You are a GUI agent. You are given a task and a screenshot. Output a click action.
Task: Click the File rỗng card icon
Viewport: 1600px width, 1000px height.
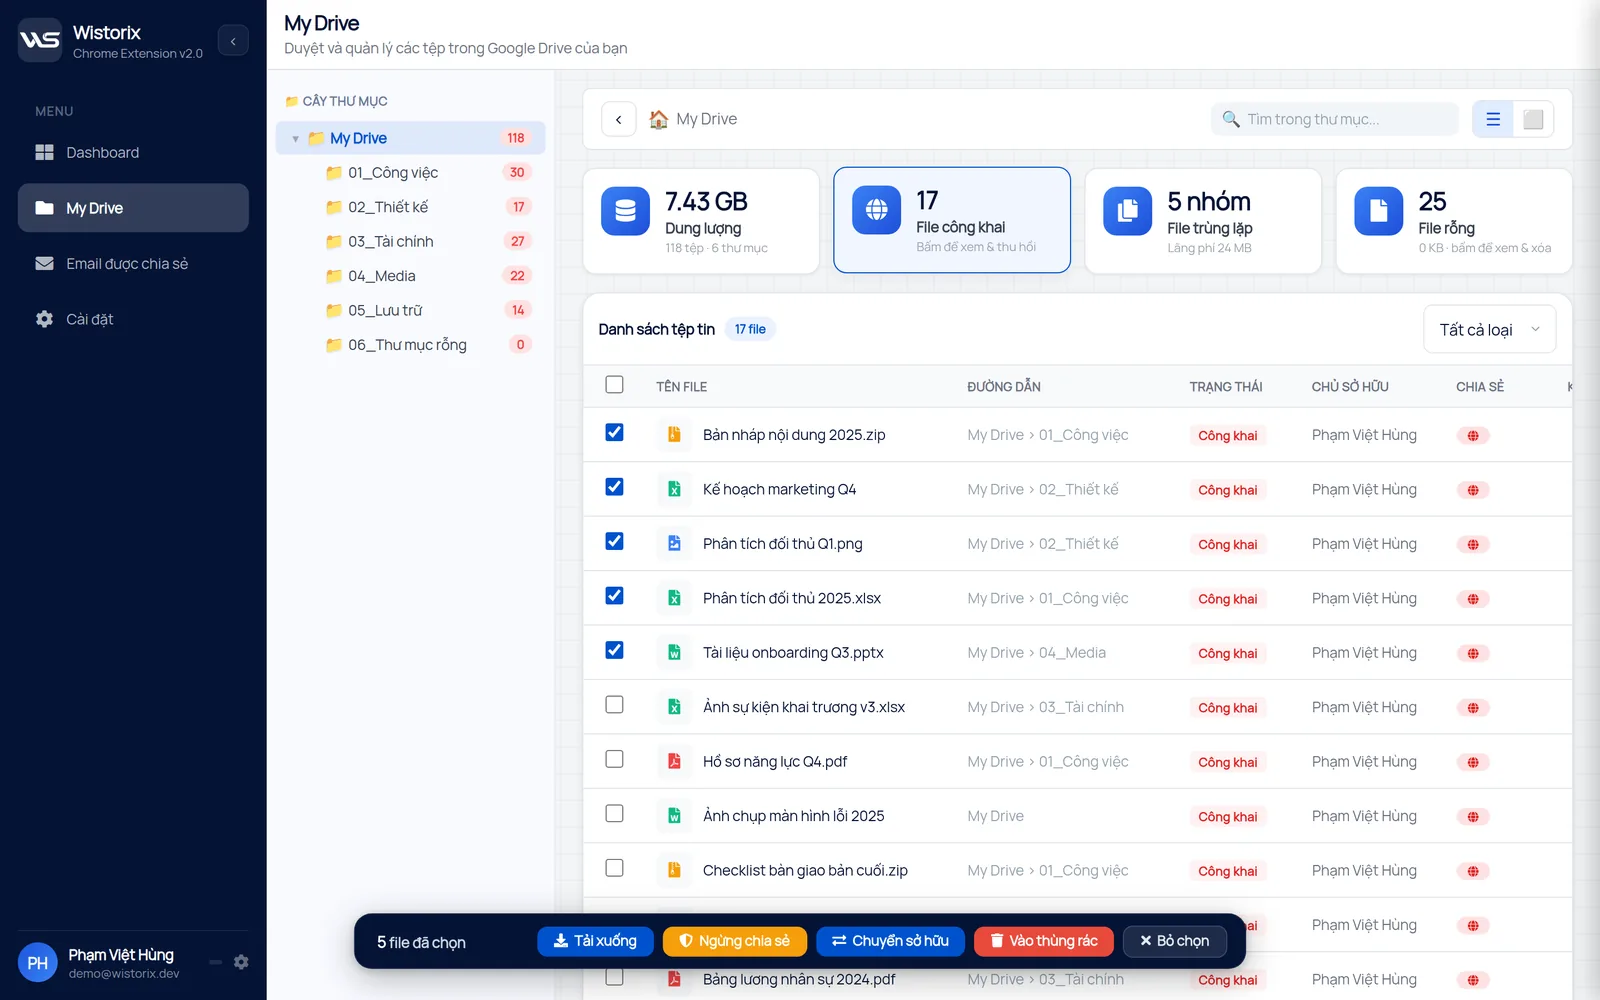(x=1378, y=211)
